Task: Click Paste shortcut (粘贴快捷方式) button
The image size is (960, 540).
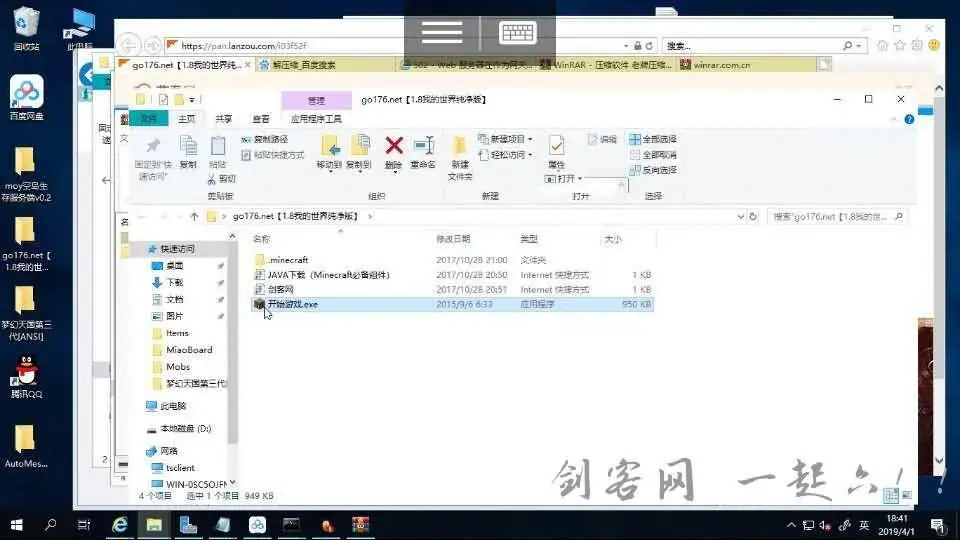Action: pyautogui.click(x=272, y=155)
